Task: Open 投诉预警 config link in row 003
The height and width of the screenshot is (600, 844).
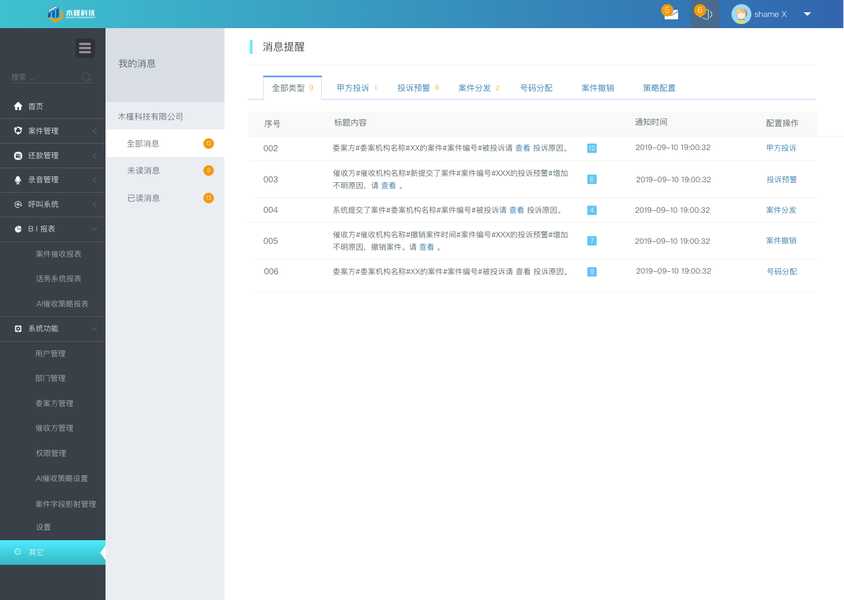Action: [782, 180]
